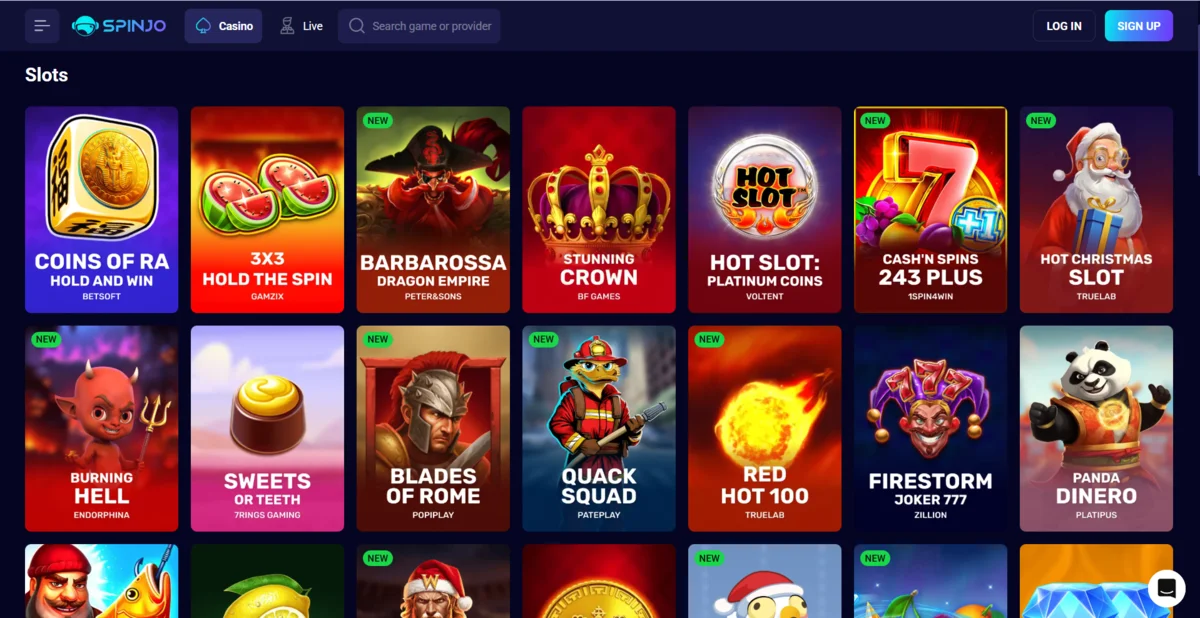Click the spade icon in Casino tab

204,26
